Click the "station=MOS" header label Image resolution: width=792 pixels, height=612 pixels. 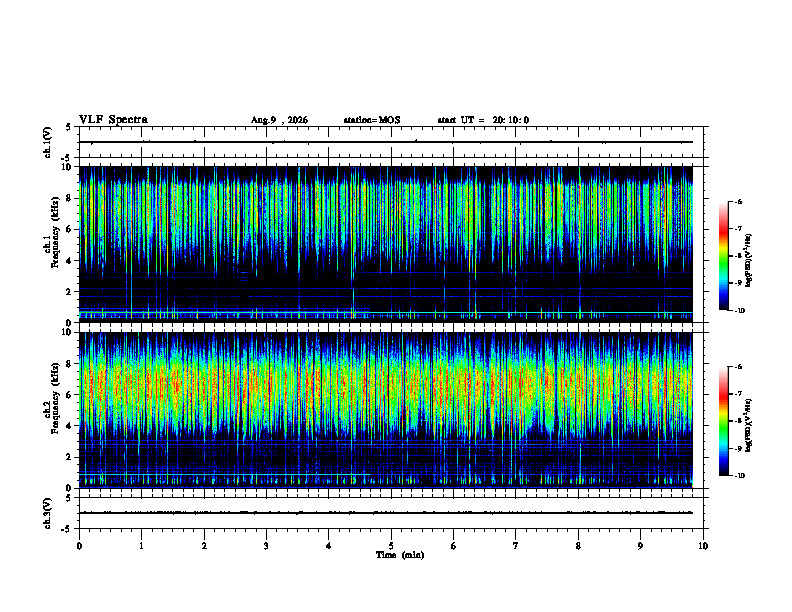click(x=372, y=120)
